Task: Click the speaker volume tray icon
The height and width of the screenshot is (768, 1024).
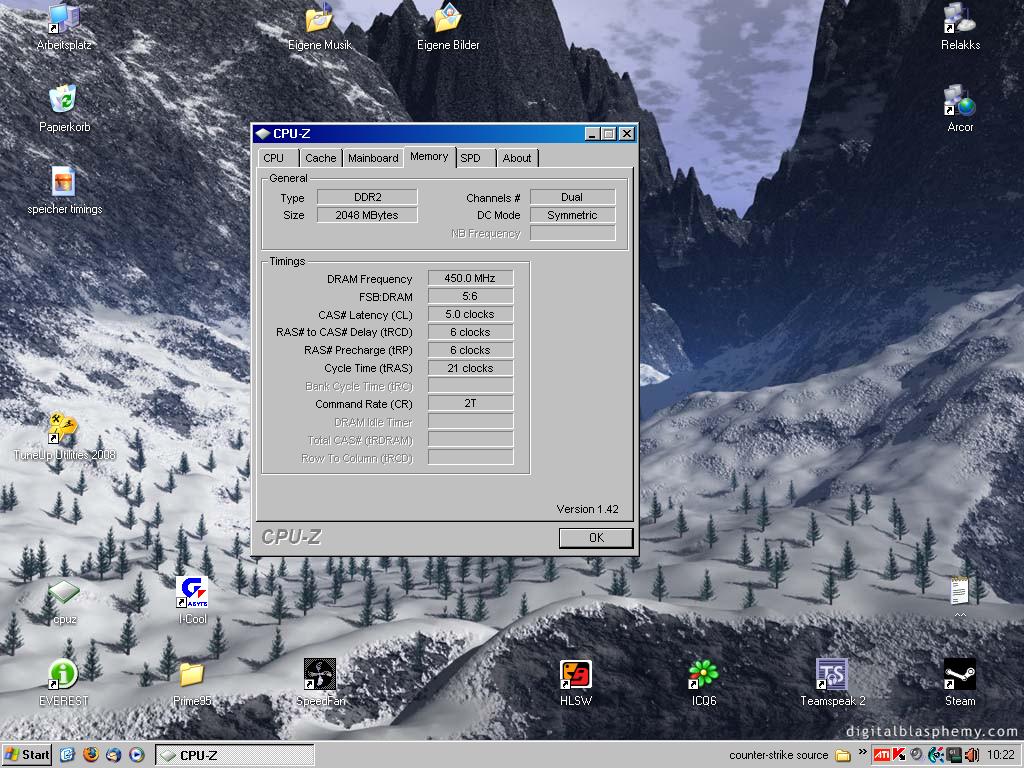Action: [x=972, y=755]
